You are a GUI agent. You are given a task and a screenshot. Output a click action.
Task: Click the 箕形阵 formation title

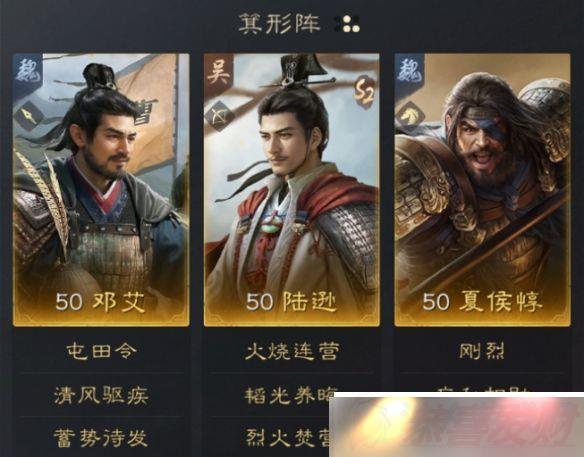pyautogui.click(x=279, y=24)
